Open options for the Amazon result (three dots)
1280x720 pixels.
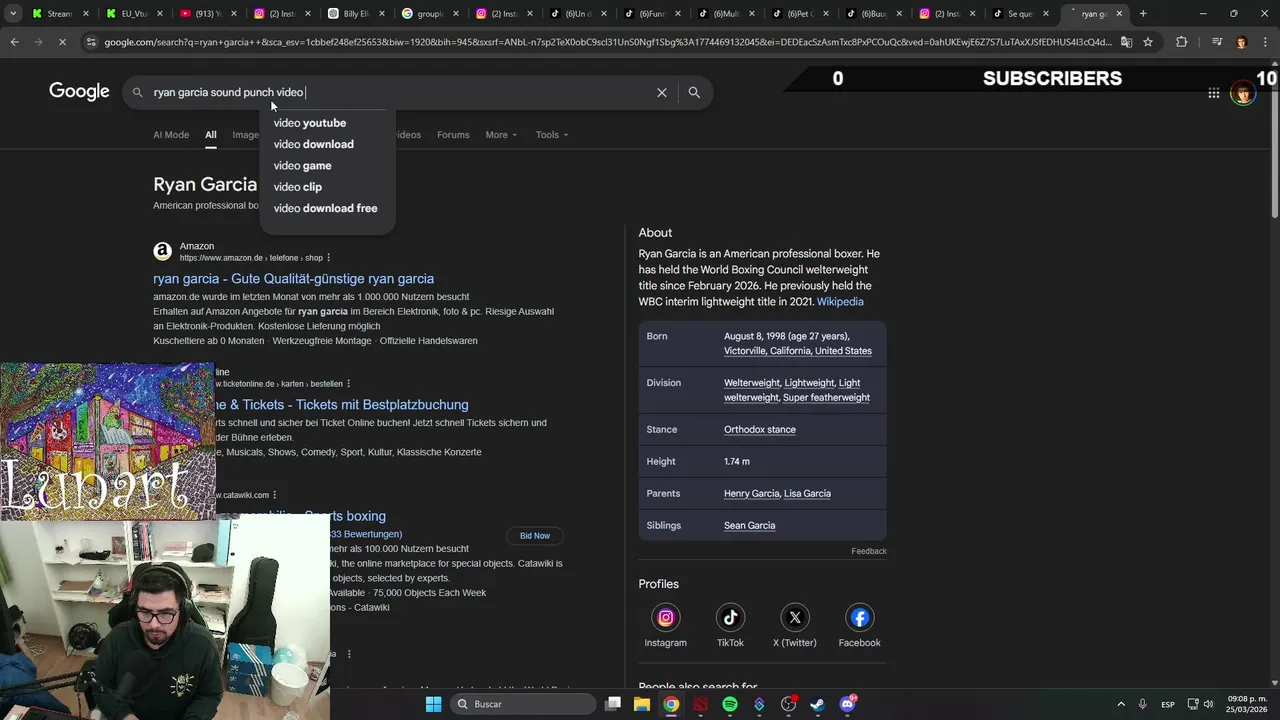point(328,258)
